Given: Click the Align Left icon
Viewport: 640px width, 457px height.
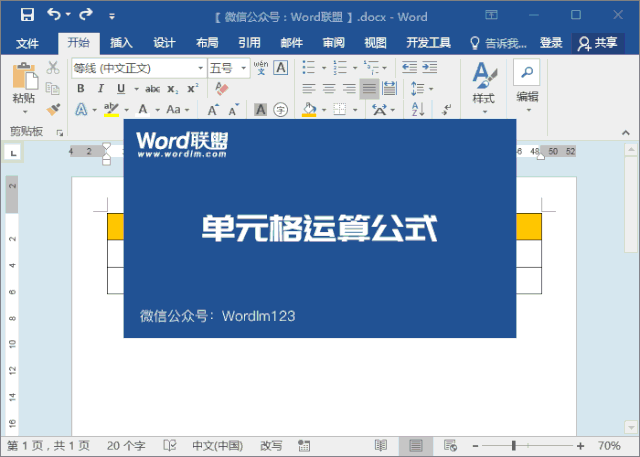Looking at the screenshot, I should [x=309, y=89].
